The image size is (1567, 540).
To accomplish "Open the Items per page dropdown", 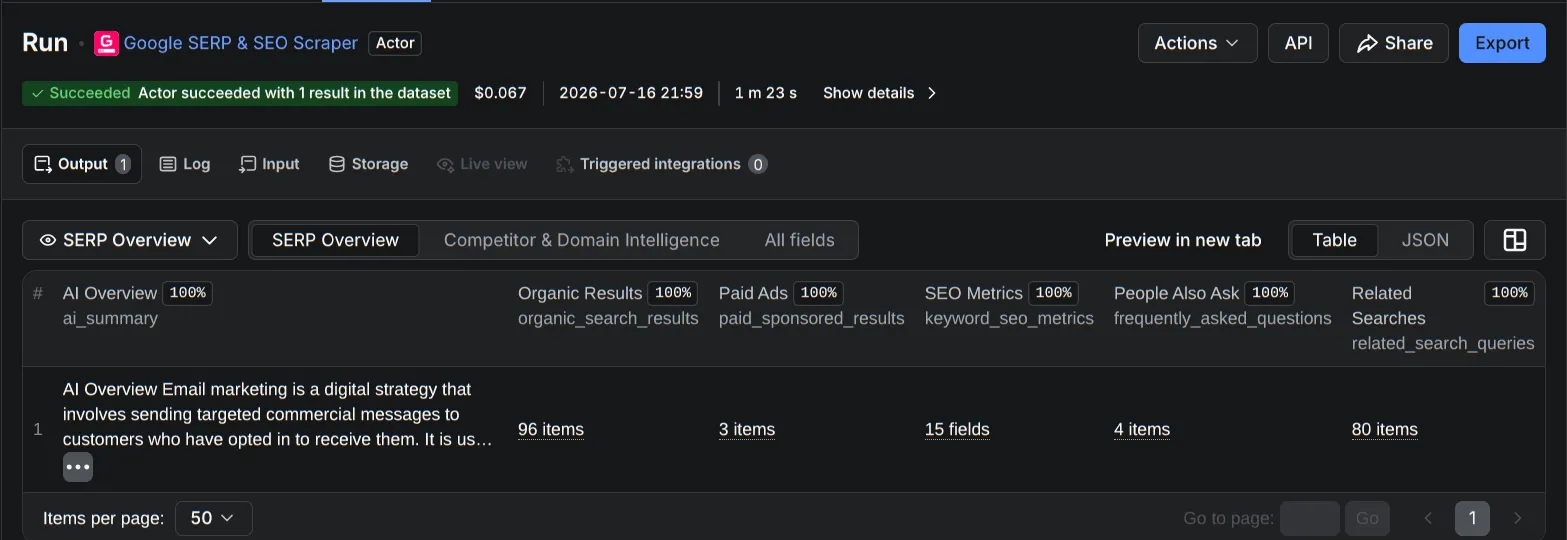I will click(x=213, y=518).
